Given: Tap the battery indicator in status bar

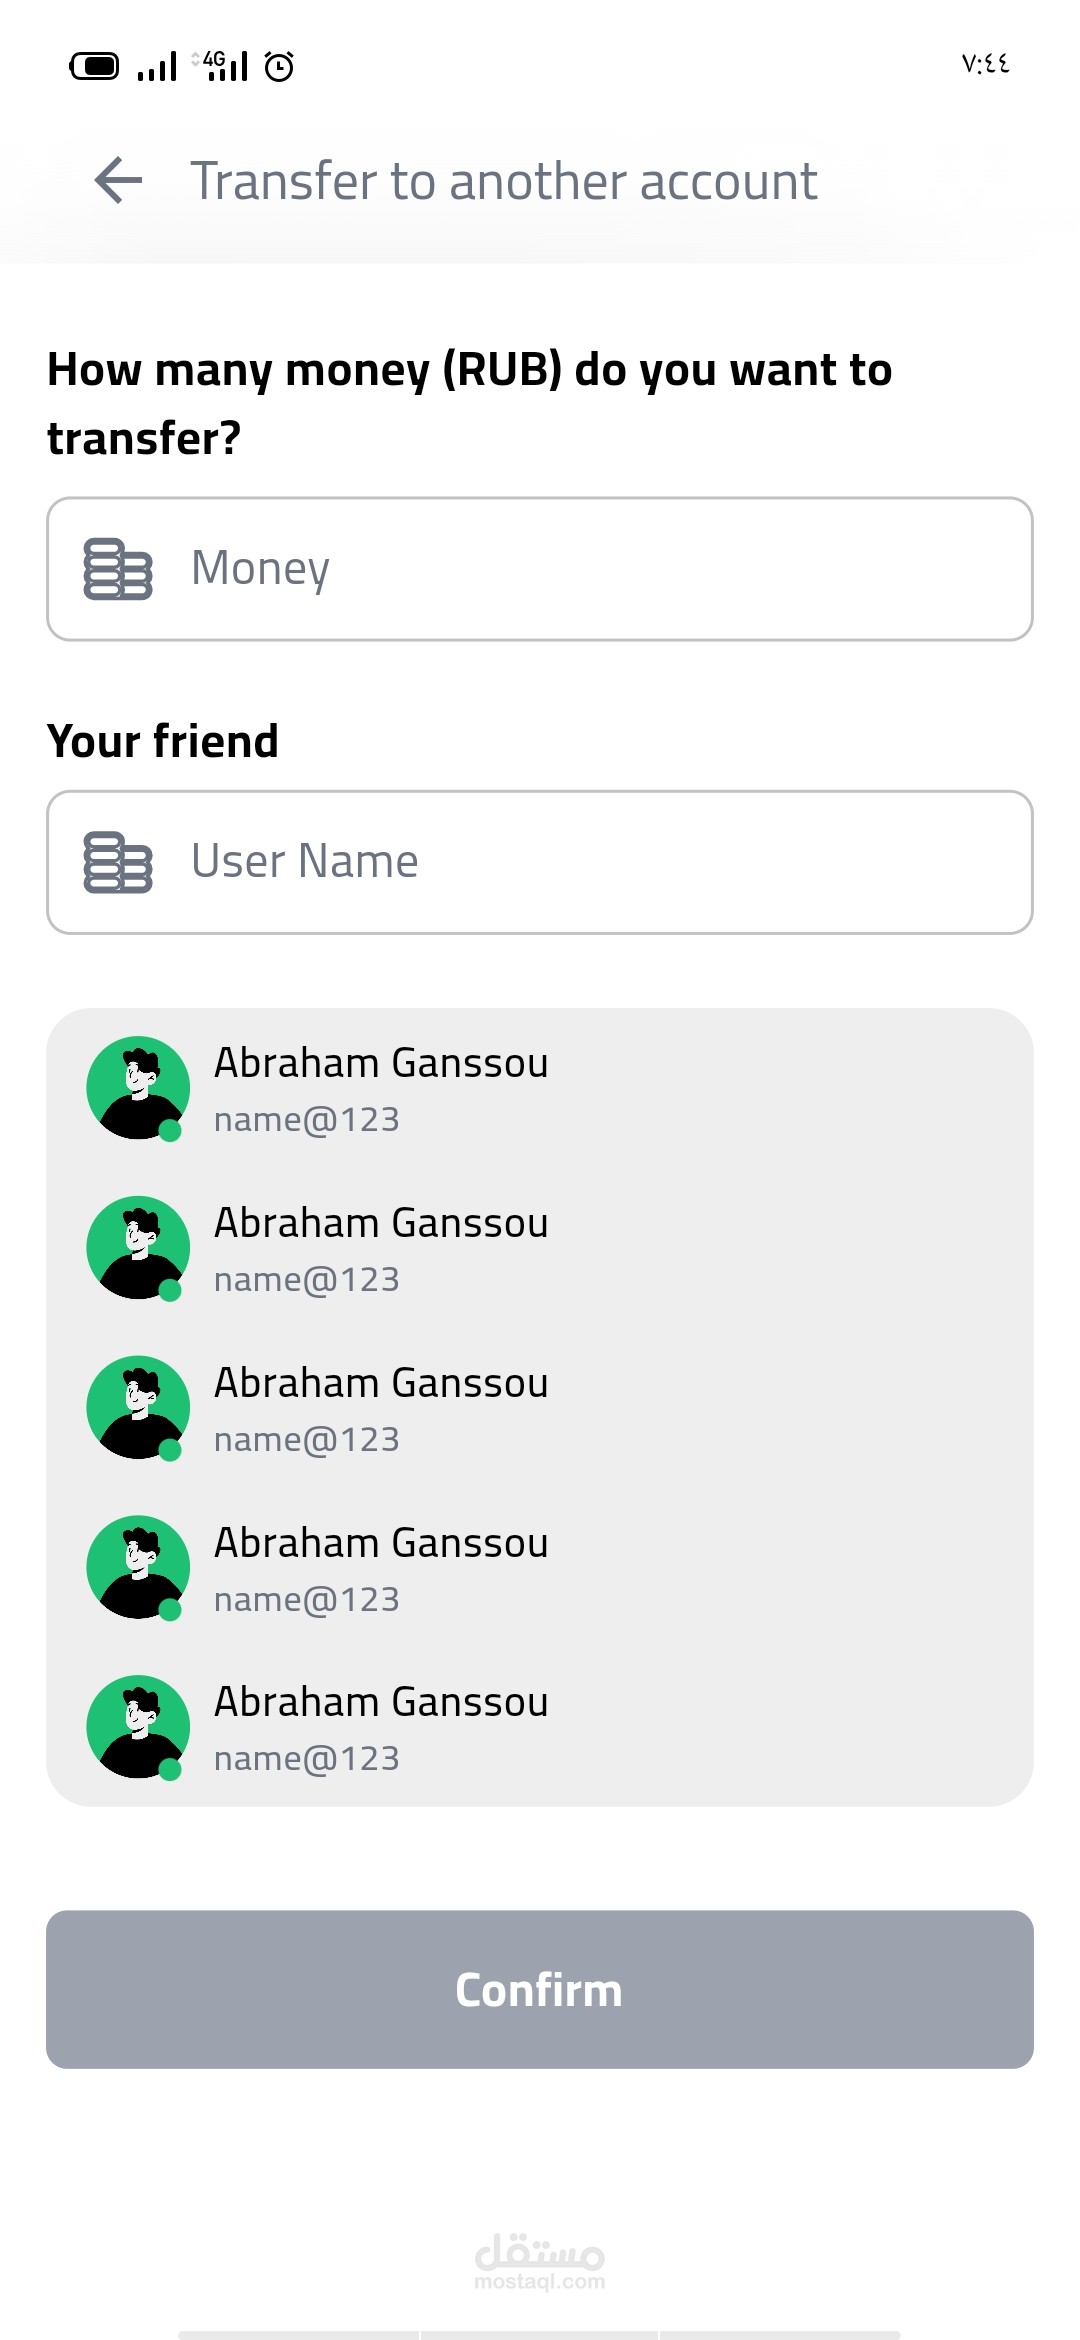Looking at the screenshot, I should [94, 67].
